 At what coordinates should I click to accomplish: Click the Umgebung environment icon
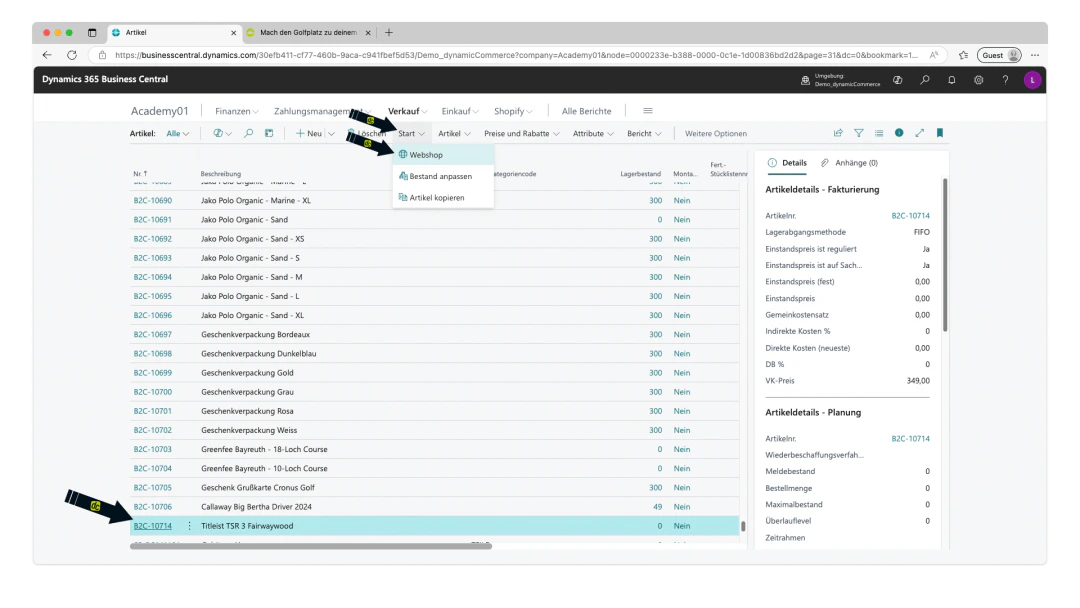click(805, 80)
